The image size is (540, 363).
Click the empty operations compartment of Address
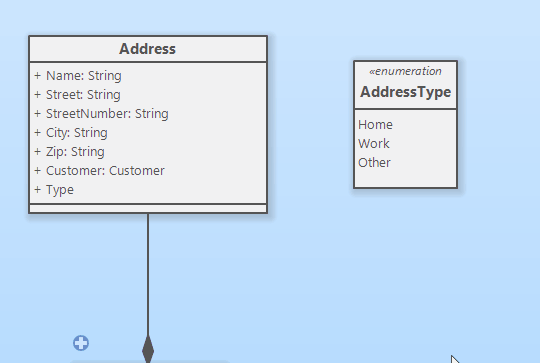tap(148, 208)
